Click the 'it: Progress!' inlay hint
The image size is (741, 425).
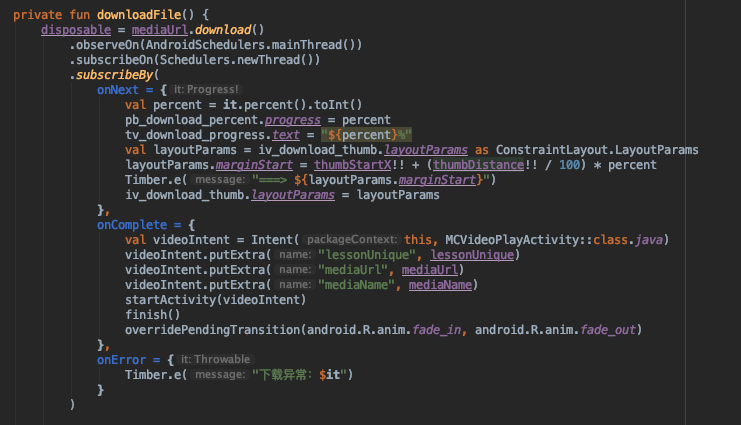(x=206, y=89)
